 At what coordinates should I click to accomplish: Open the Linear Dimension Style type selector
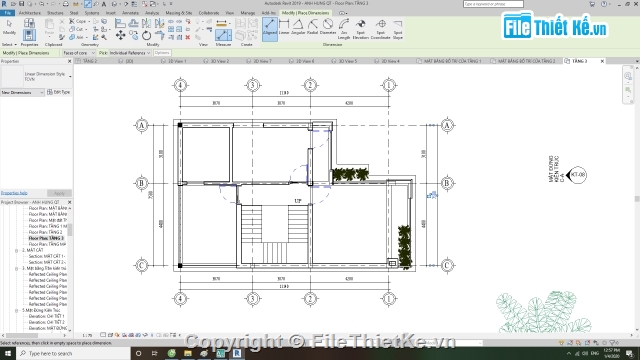[36, 76]
